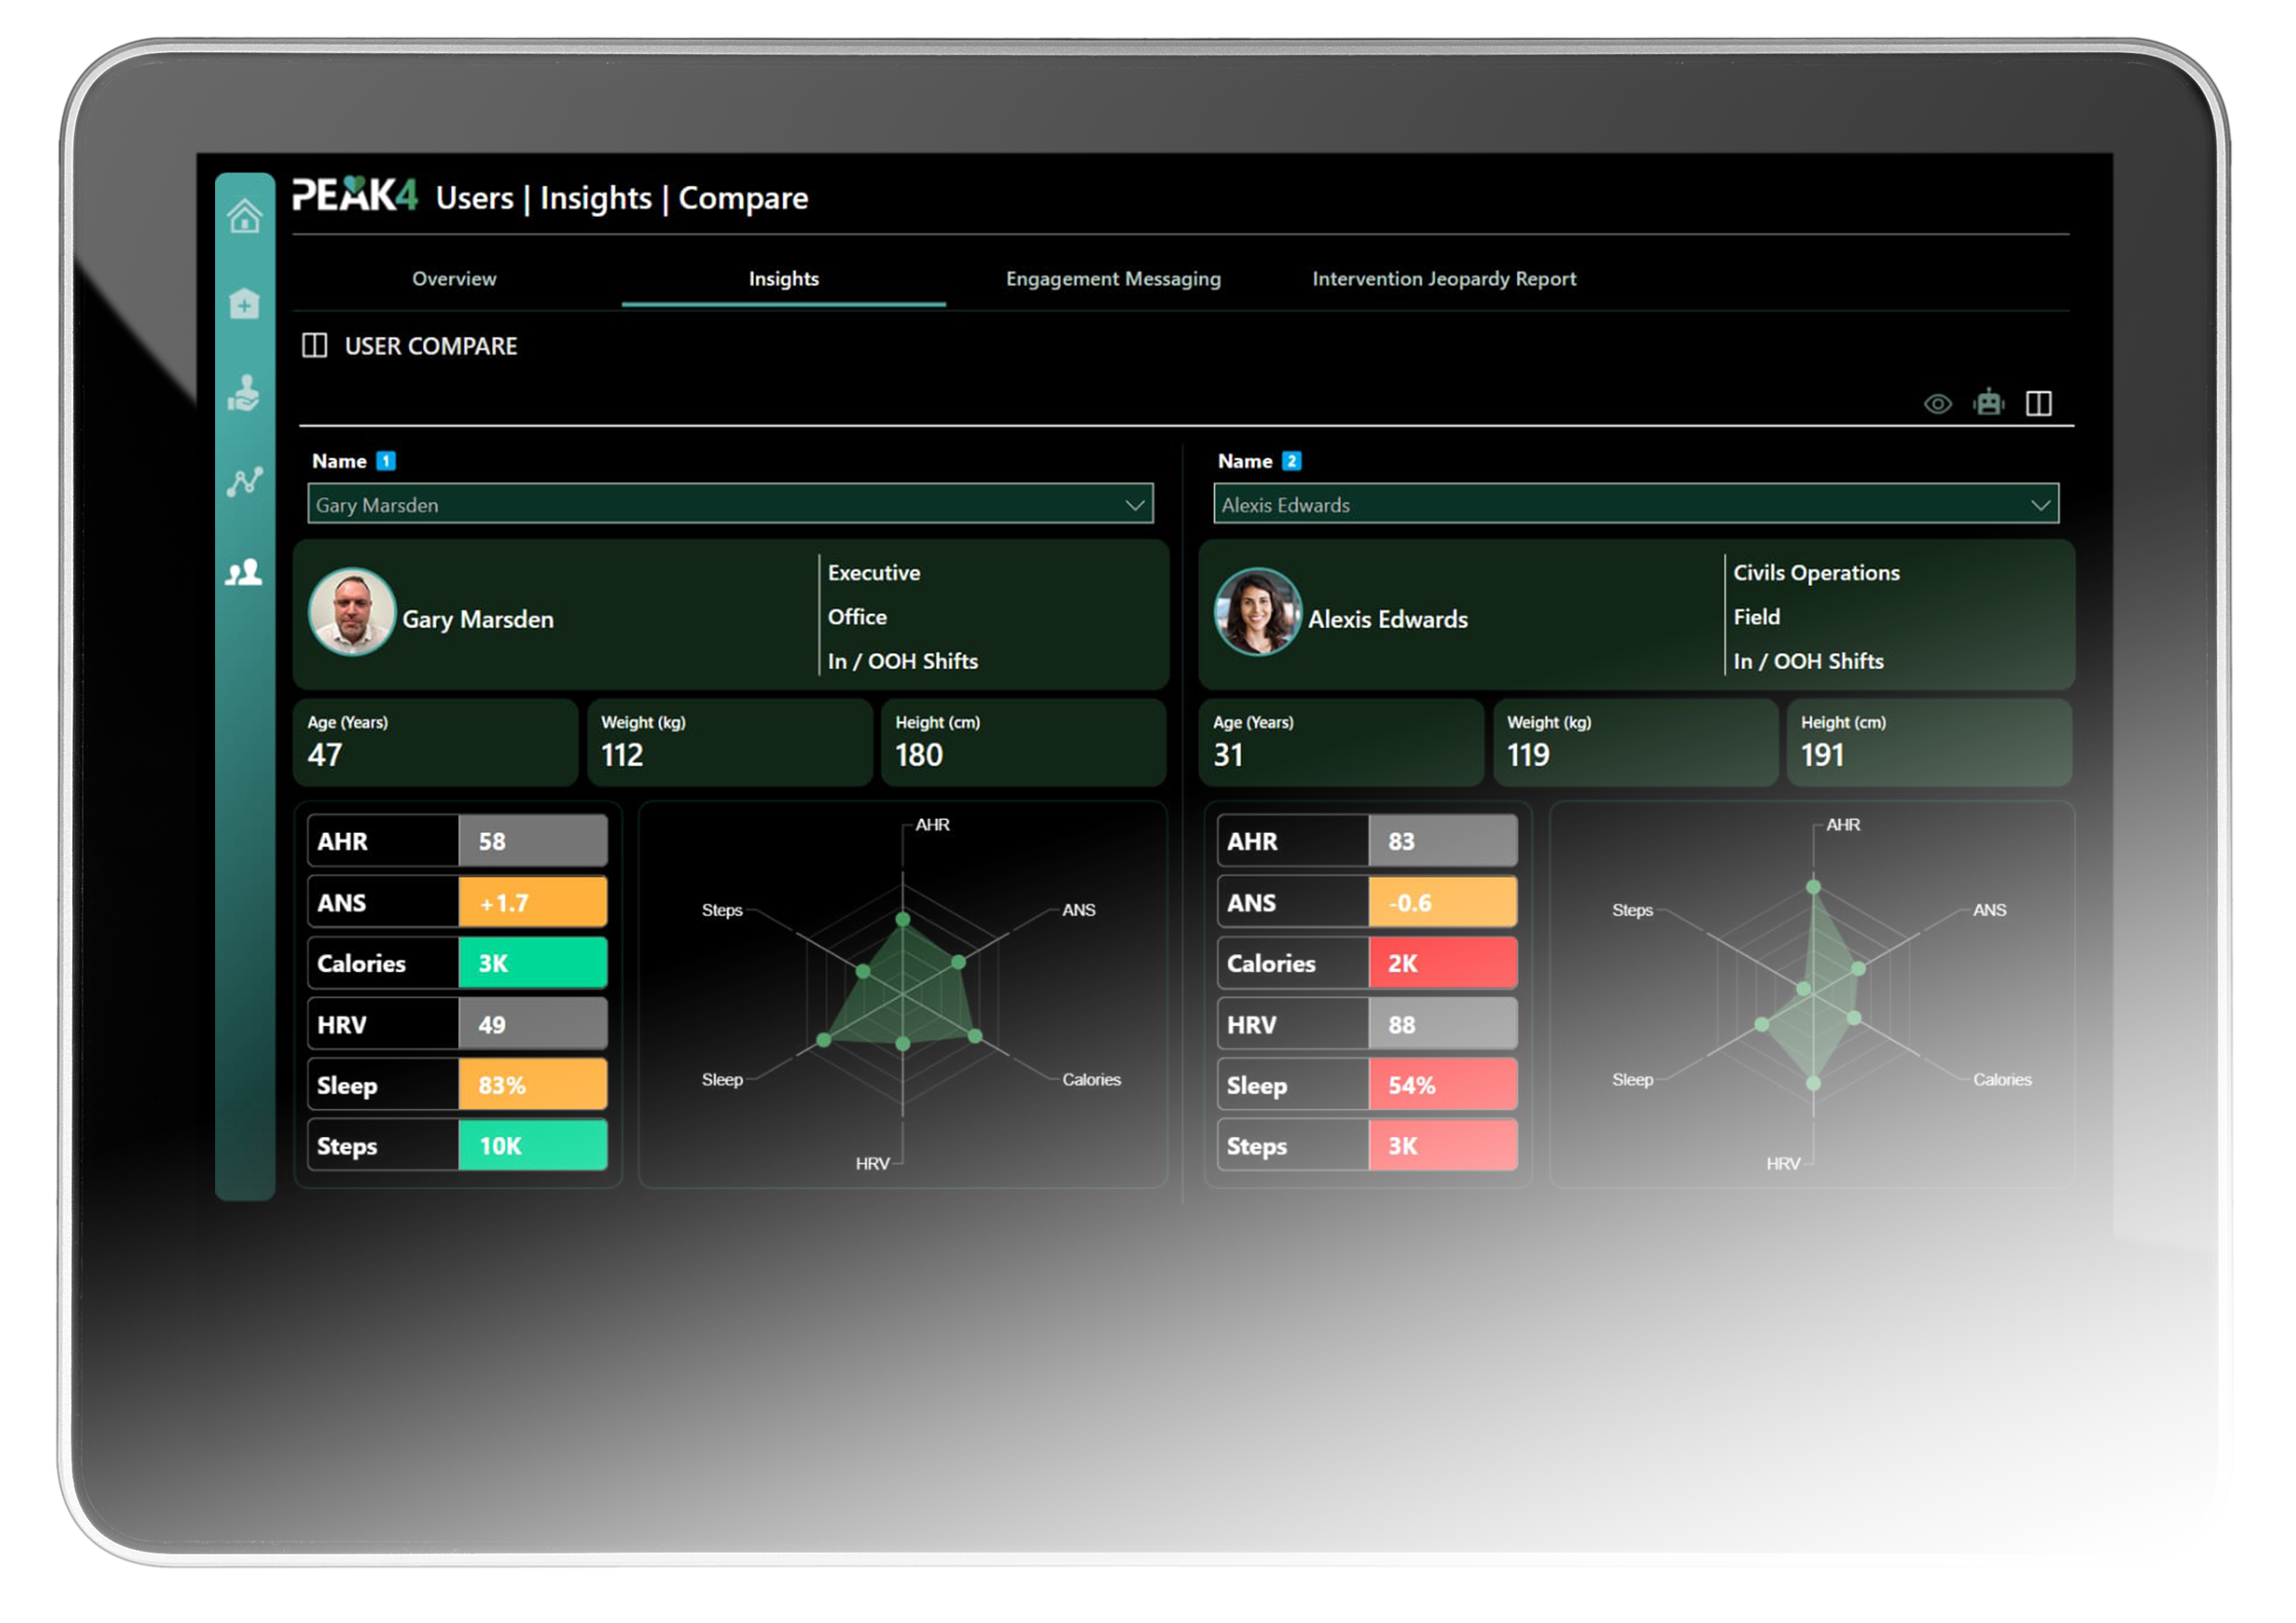This screenshot has width=2296, height=1623.
Task: Open the Engagement Messaging tab
Action: [1113, 279]
